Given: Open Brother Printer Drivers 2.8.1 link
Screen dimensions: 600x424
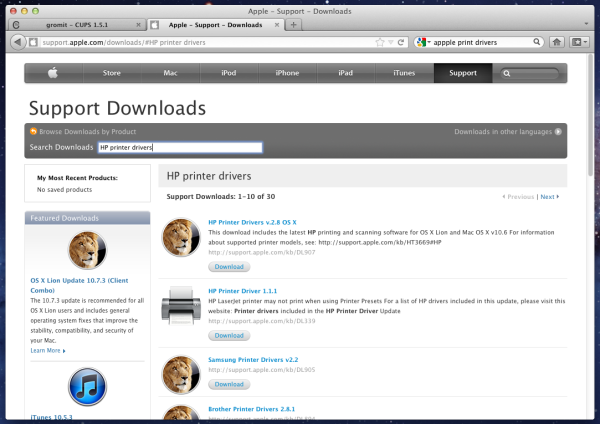Looking at the screenshot, I should [x=251, y=409].
